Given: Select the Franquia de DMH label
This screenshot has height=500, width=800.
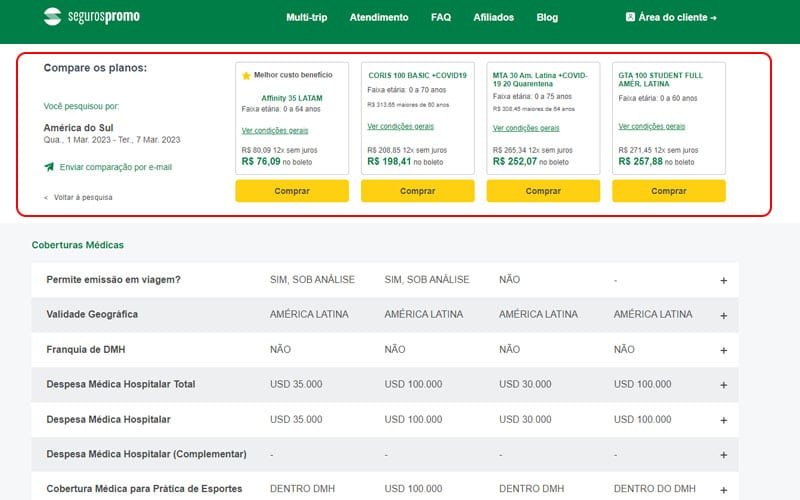Looking at the screenshot, I should (86, 349).
